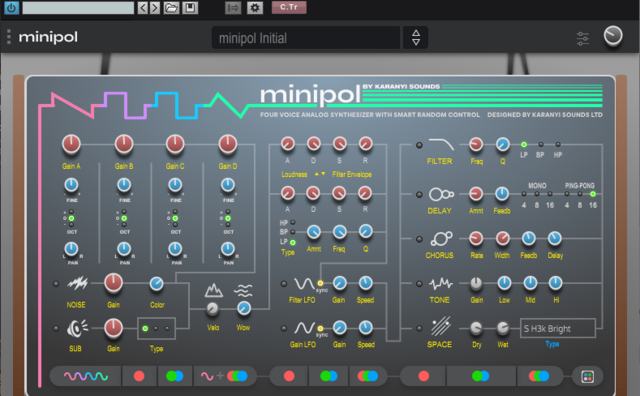Adjust the master volume knob in header
This screenshot has height=396, width=640.
613,36
